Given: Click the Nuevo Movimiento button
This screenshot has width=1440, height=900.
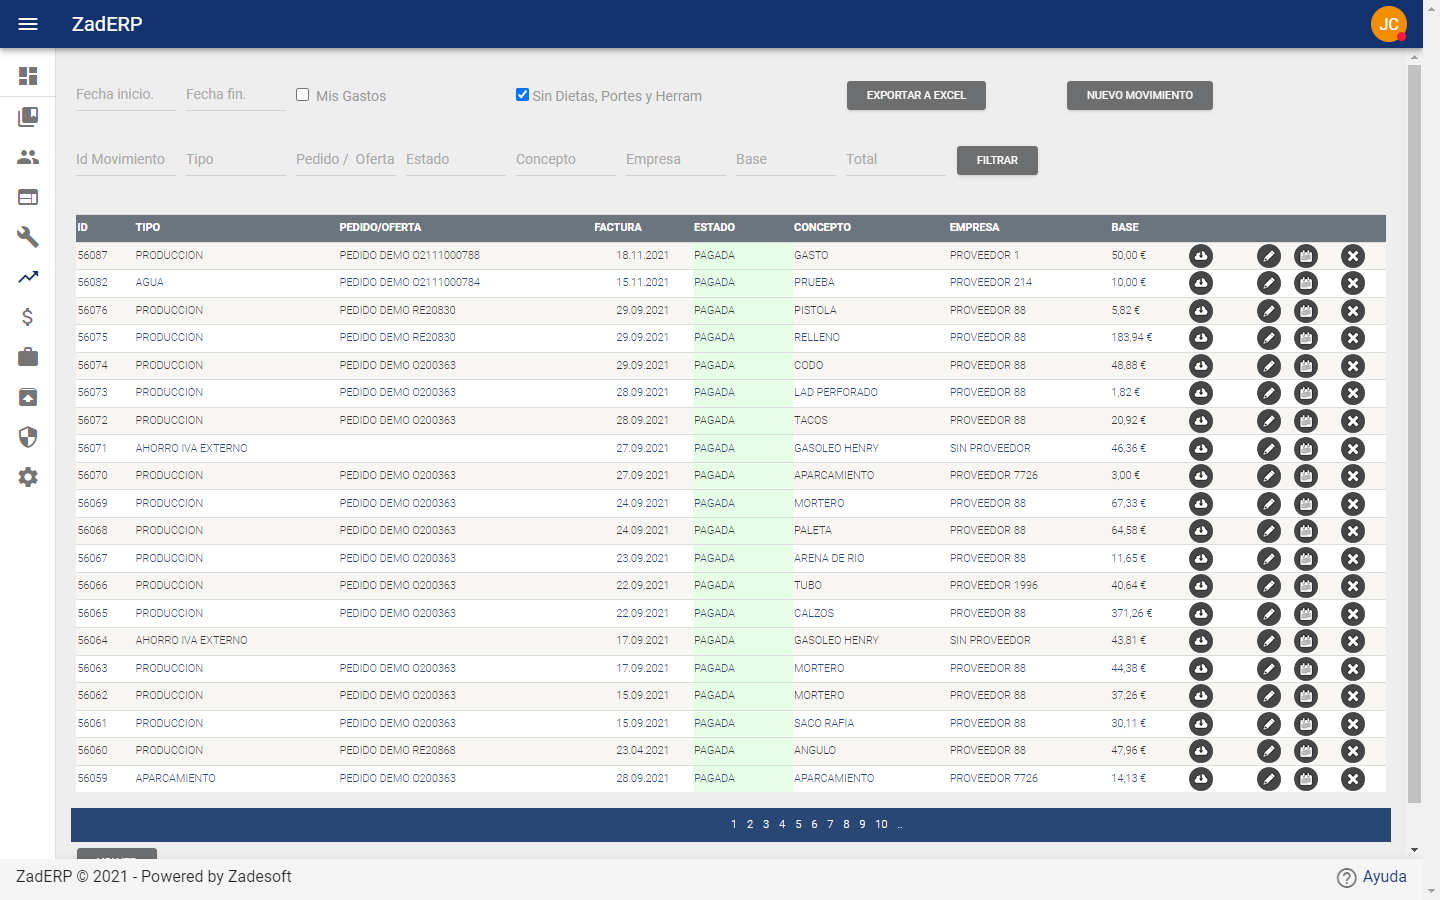Looking at the screenshot, I should pos(1140,95).
